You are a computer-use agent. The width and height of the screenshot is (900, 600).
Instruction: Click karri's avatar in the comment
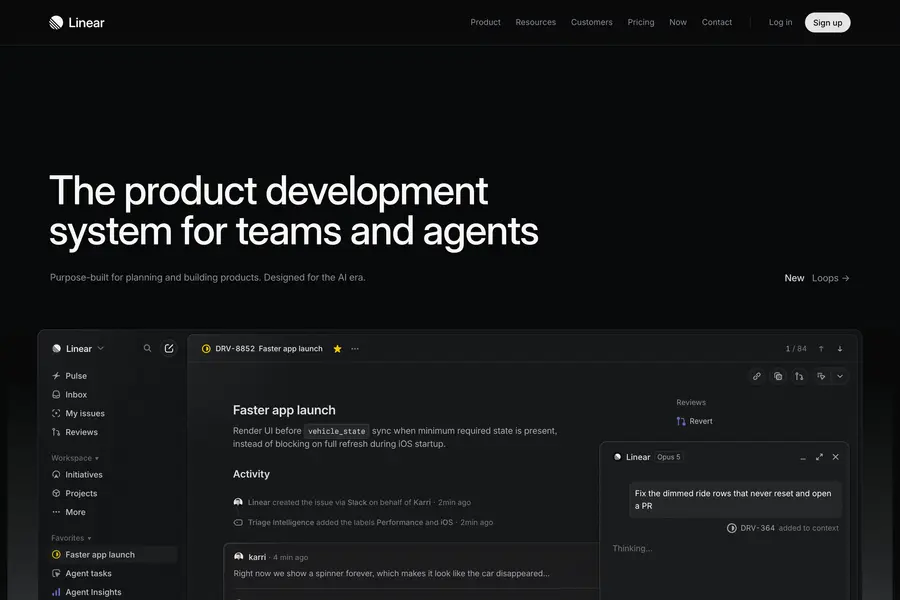(x=238, y=556)
